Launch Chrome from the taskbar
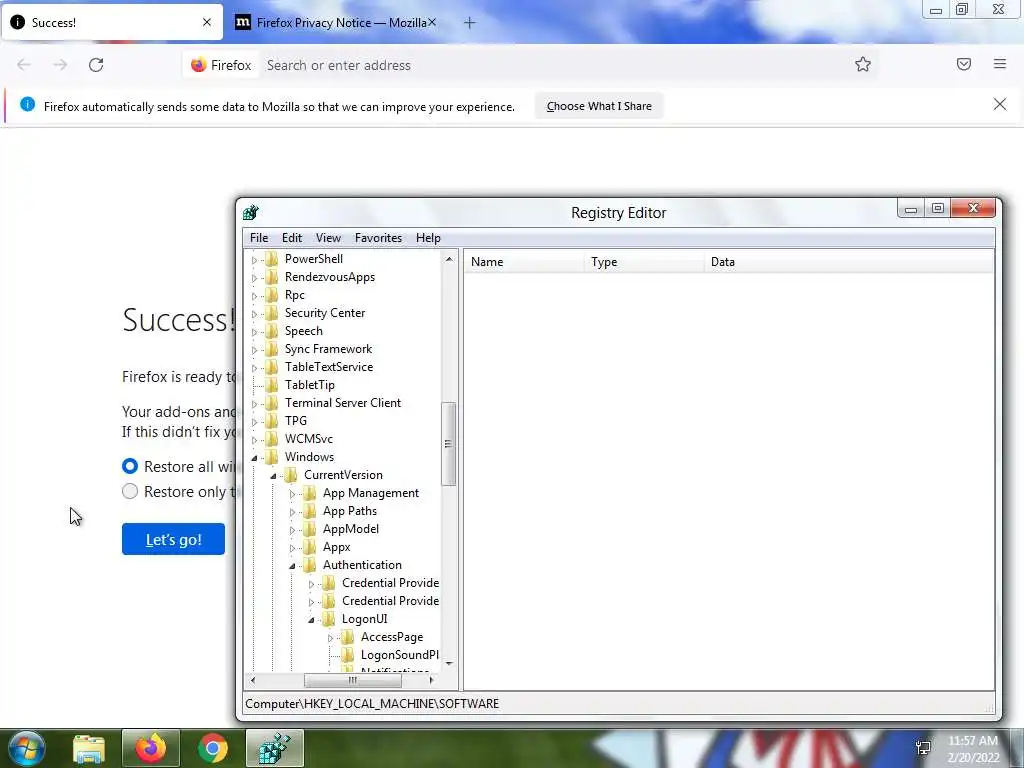Viewport: 1024px width, 768px height. click(x=212, y=749)
